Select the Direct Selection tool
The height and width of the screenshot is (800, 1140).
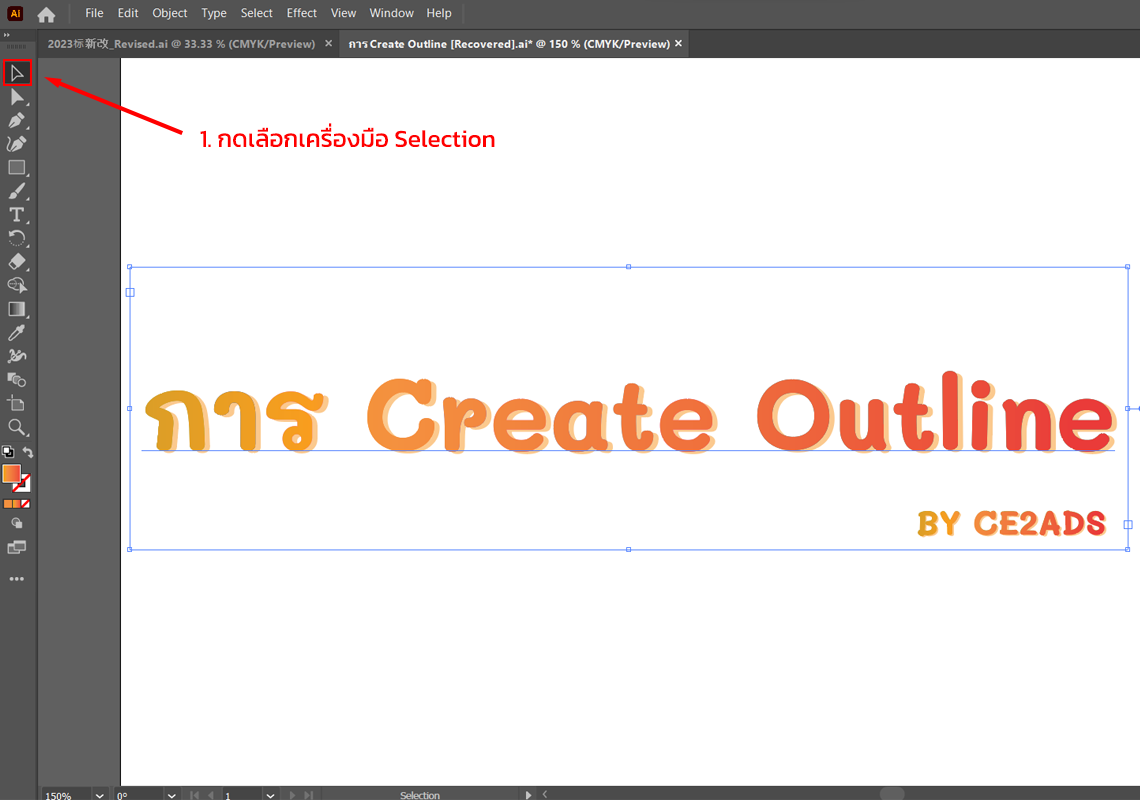pos(17,97)
